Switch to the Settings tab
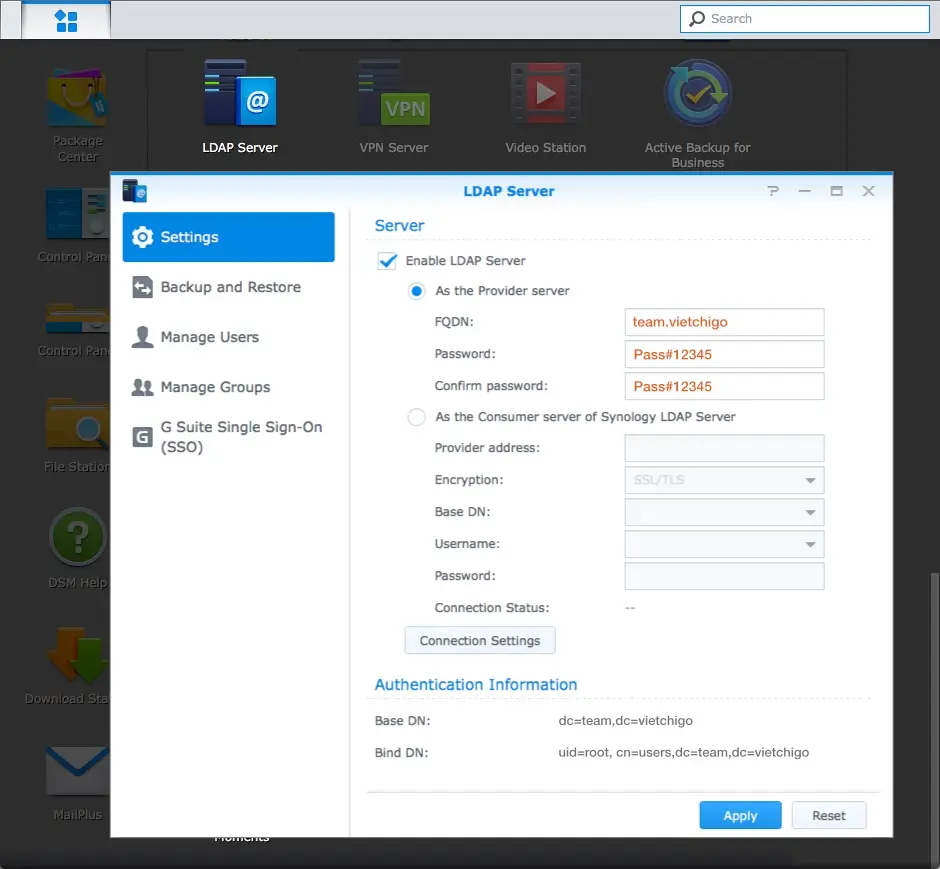Image resolution: width=940 pixels, height=869 pixels. pyautogui.click(x=228, y=237)
